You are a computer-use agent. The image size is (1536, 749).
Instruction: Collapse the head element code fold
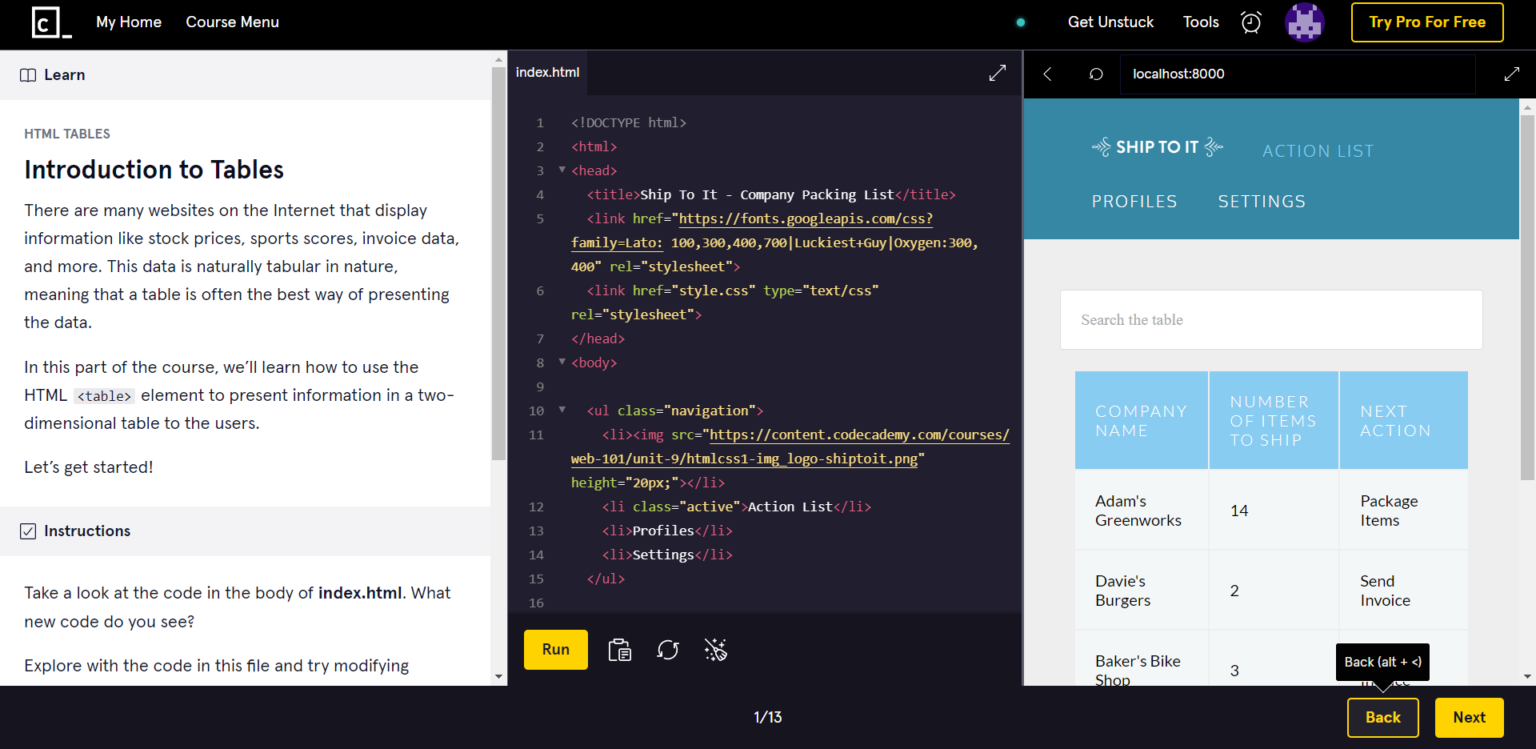click(562, 169)
